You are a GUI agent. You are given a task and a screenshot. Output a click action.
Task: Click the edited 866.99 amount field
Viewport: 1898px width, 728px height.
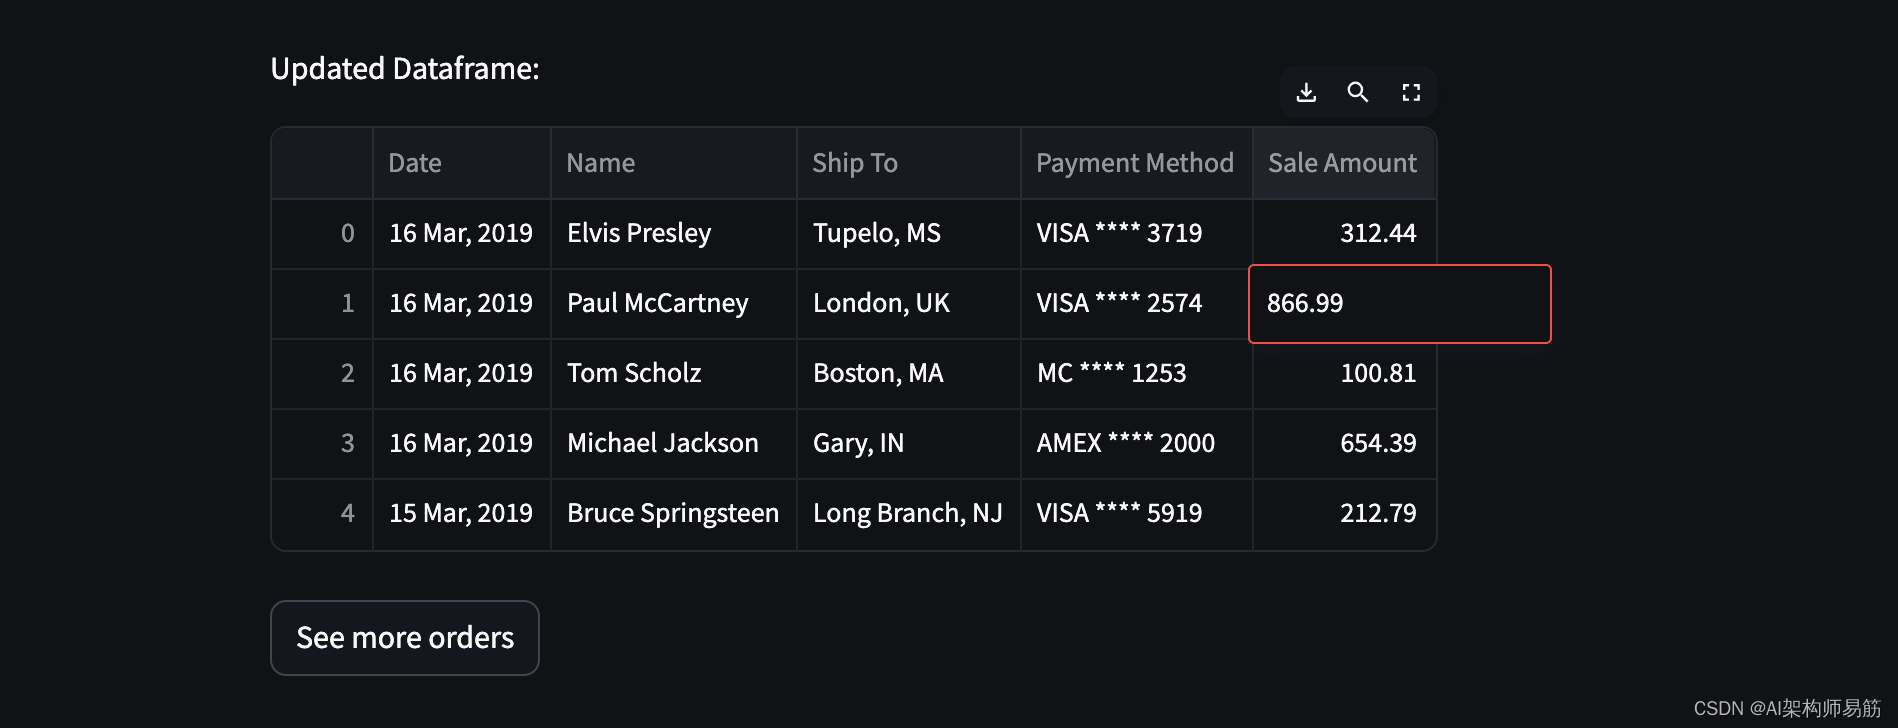[x=1399, y=304]
